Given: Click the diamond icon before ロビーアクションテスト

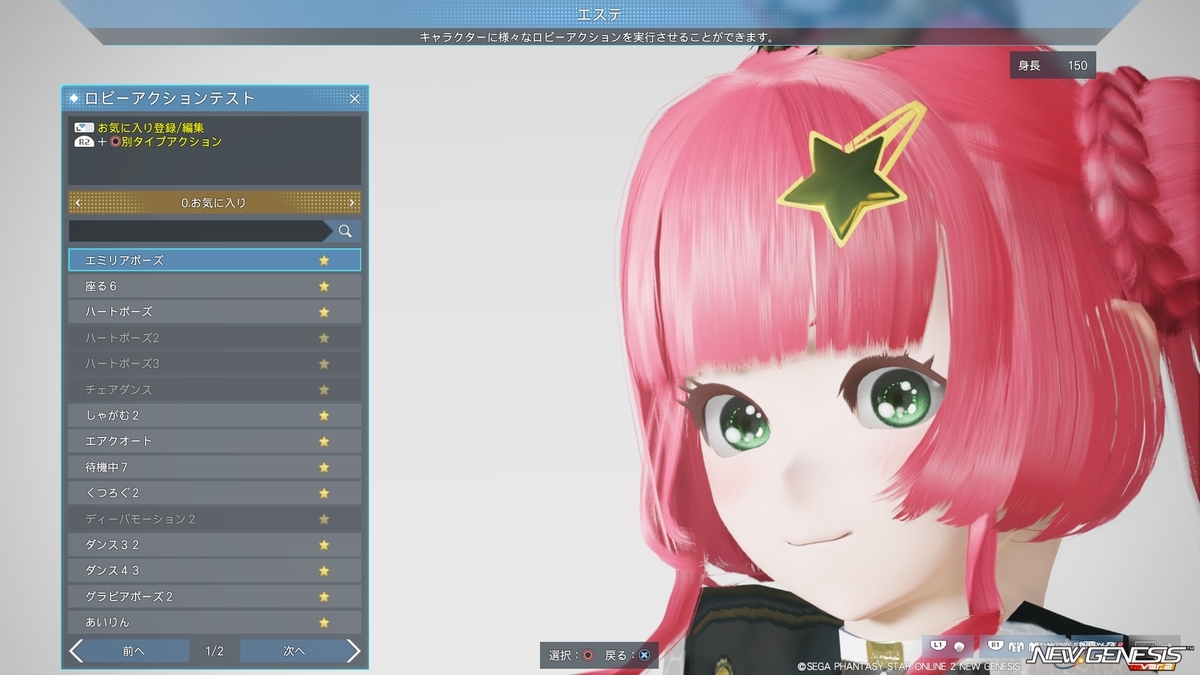Looking at the screenshot, I should (x=75, y=98).
